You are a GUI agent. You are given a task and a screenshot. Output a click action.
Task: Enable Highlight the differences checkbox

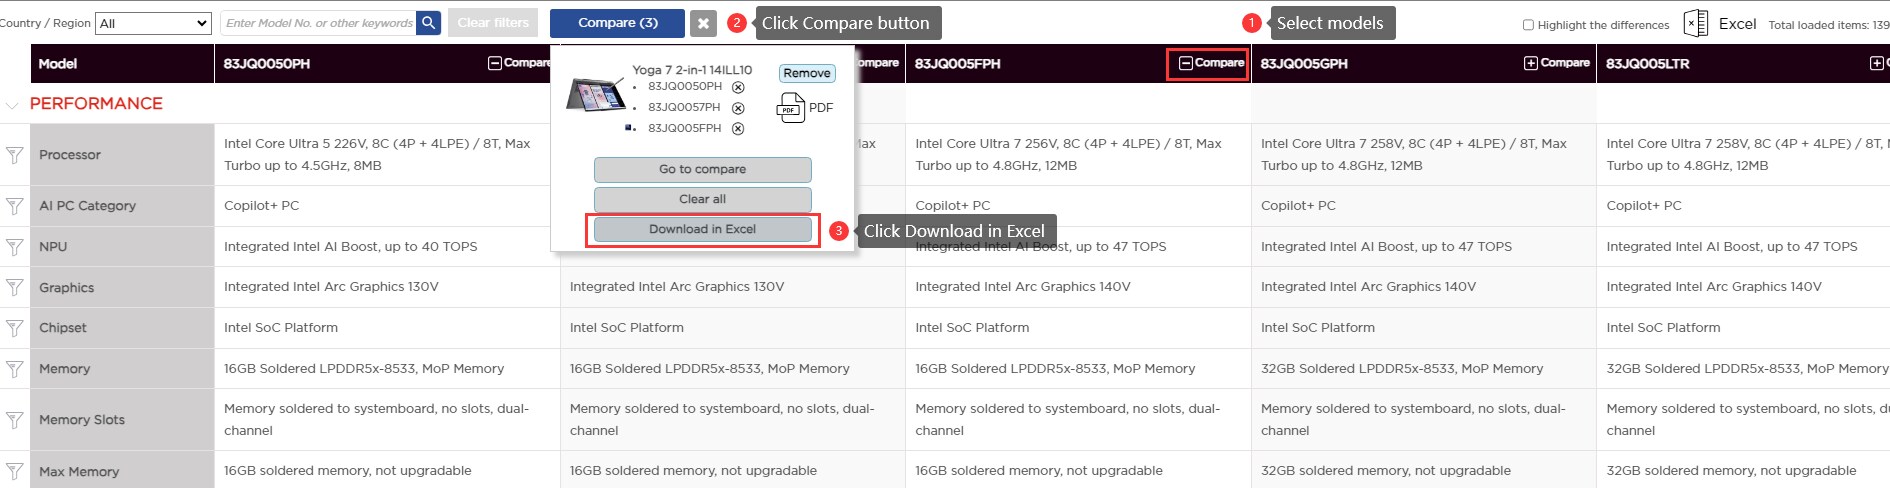tap(1528, 25)
